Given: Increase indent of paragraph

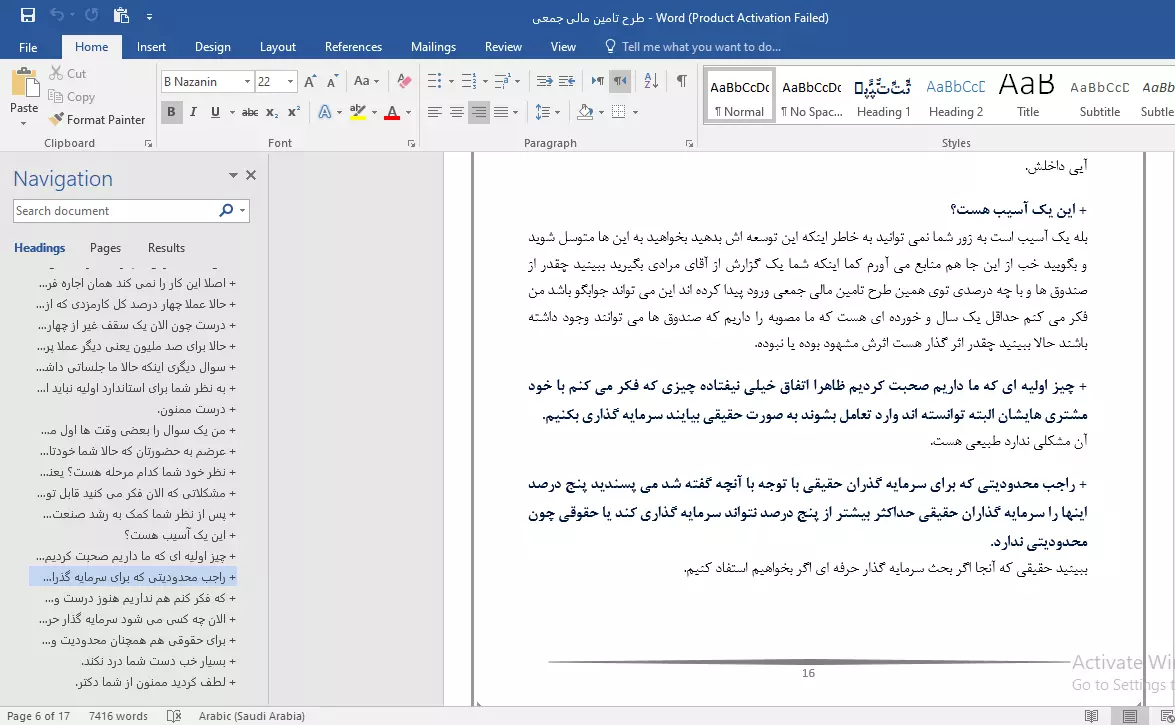Looking at the screenshot, I should (568, 81).
